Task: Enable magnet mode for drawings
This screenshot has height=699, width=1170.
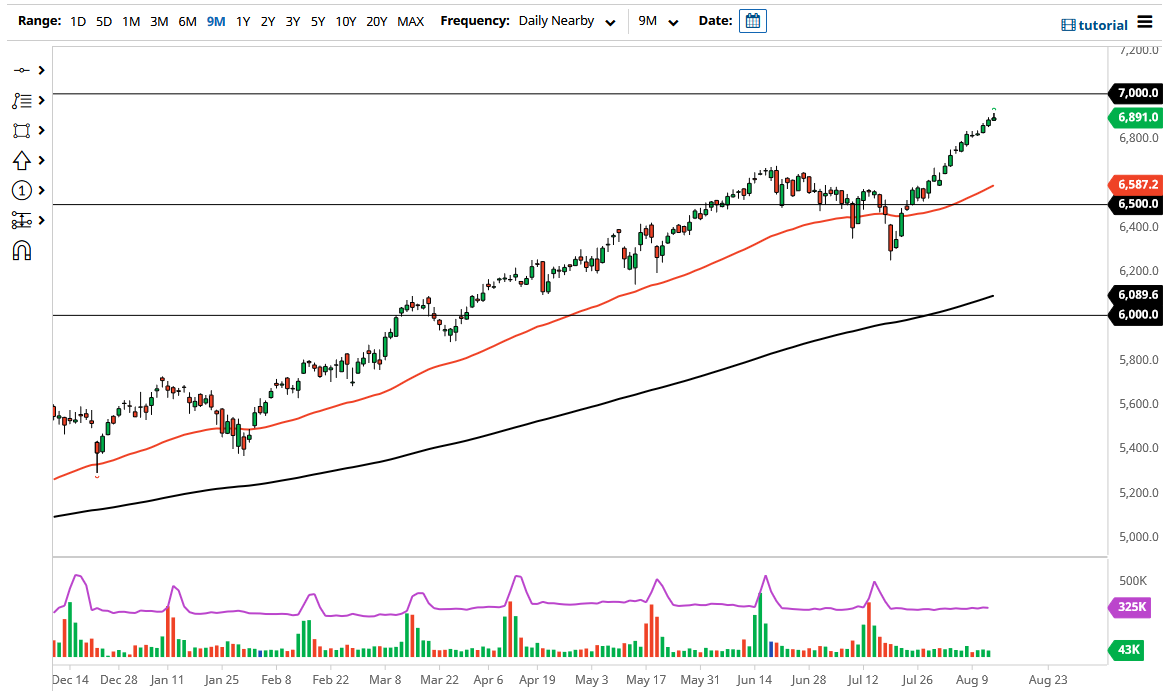Action: tap(22, 251)
